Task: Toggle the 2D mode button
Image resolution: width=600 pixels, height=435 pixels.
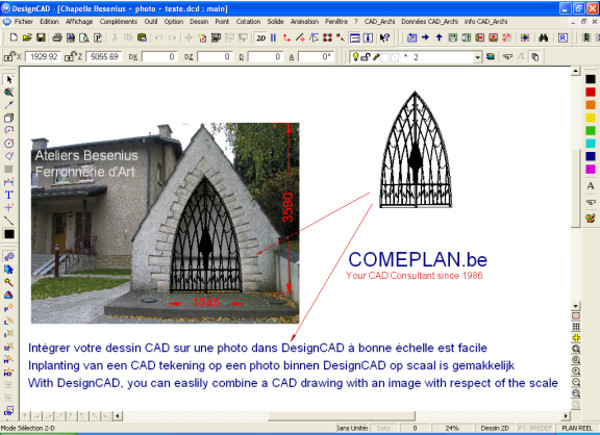Action: coord(261,37)
